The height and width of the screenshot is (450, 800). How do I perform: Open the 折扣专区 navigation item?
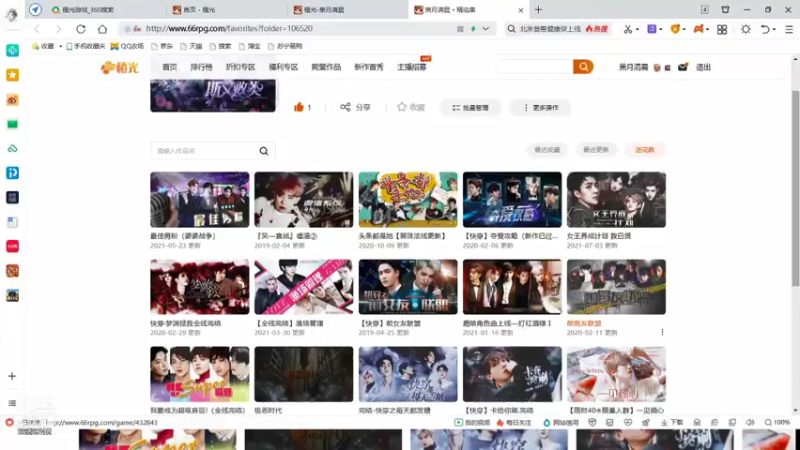tap(240, 67)
